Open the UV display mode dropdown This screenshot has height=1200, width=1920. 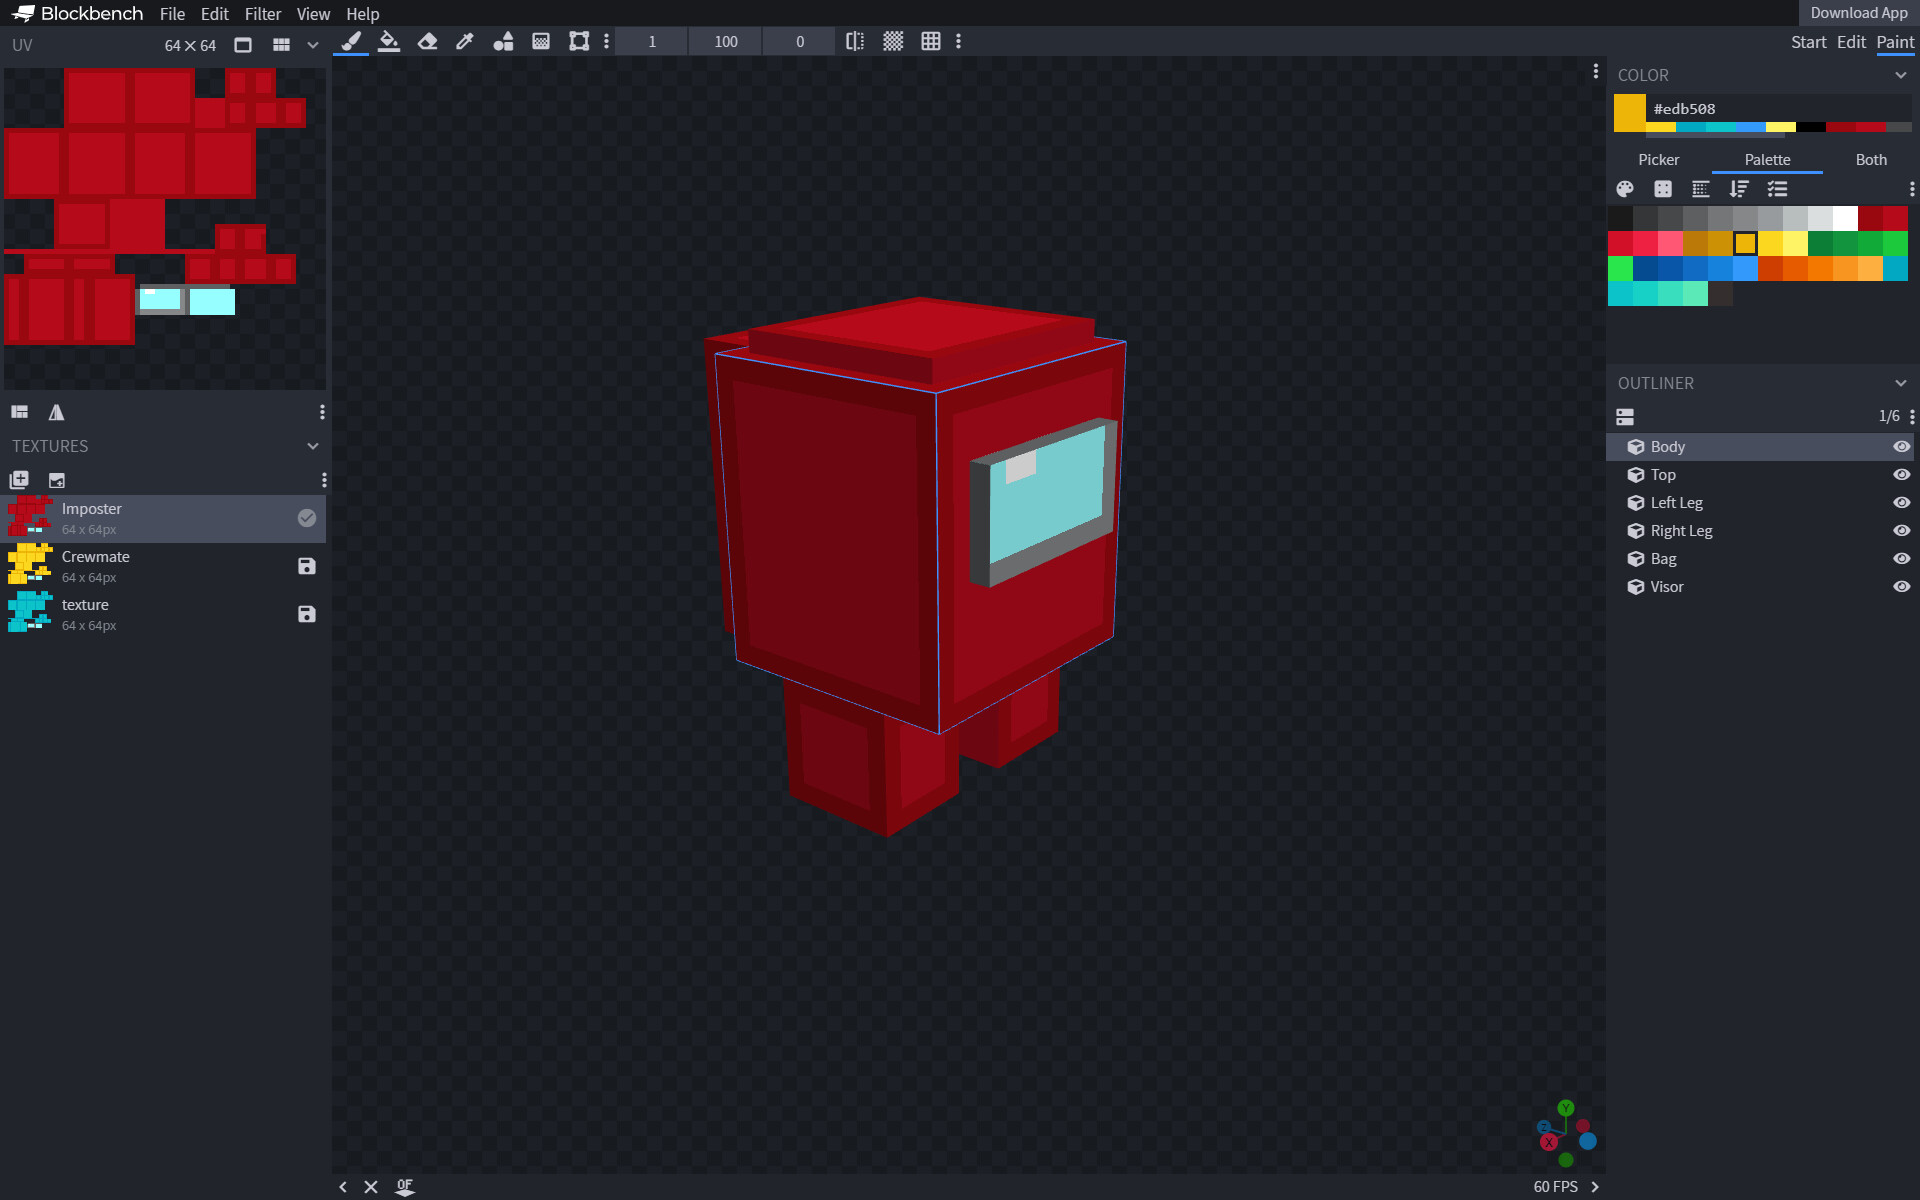coord(312,44)
